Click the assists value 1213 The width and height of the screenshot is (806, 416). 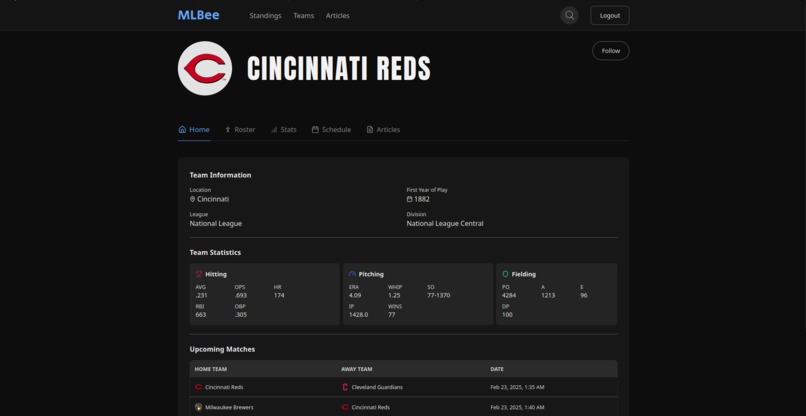[x=548, y=295]
